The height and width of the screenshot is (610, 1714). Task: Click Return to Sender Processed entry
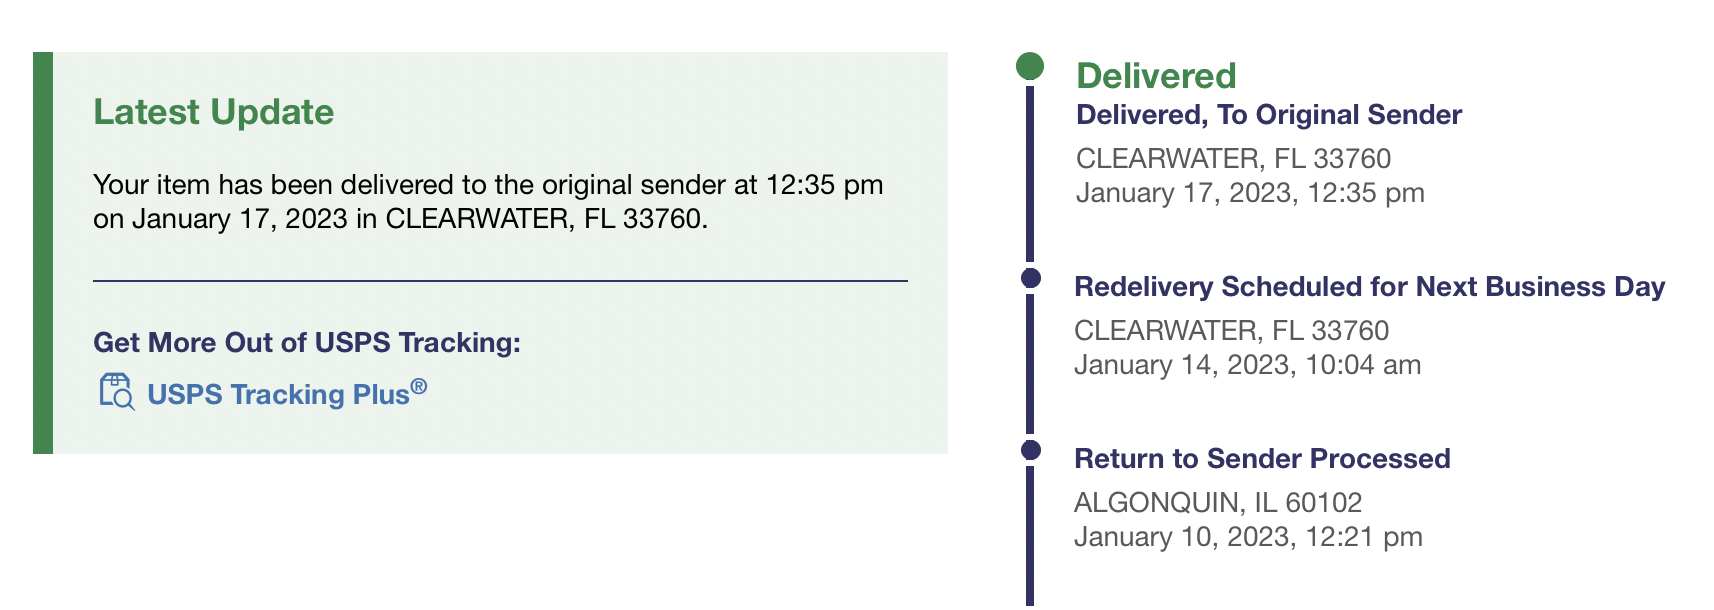coord(1262,459)
